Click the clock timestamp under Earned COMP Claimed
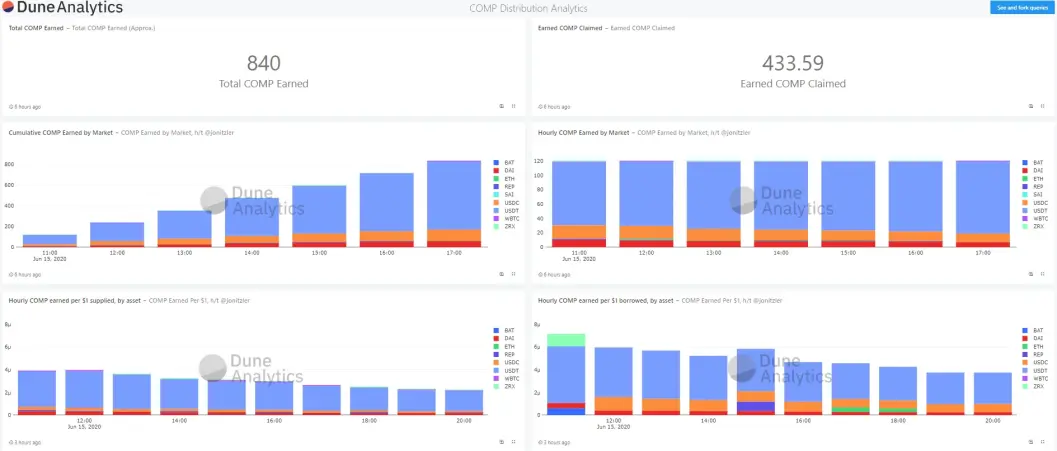The image size is (1057, 451). tap(554, 107)
